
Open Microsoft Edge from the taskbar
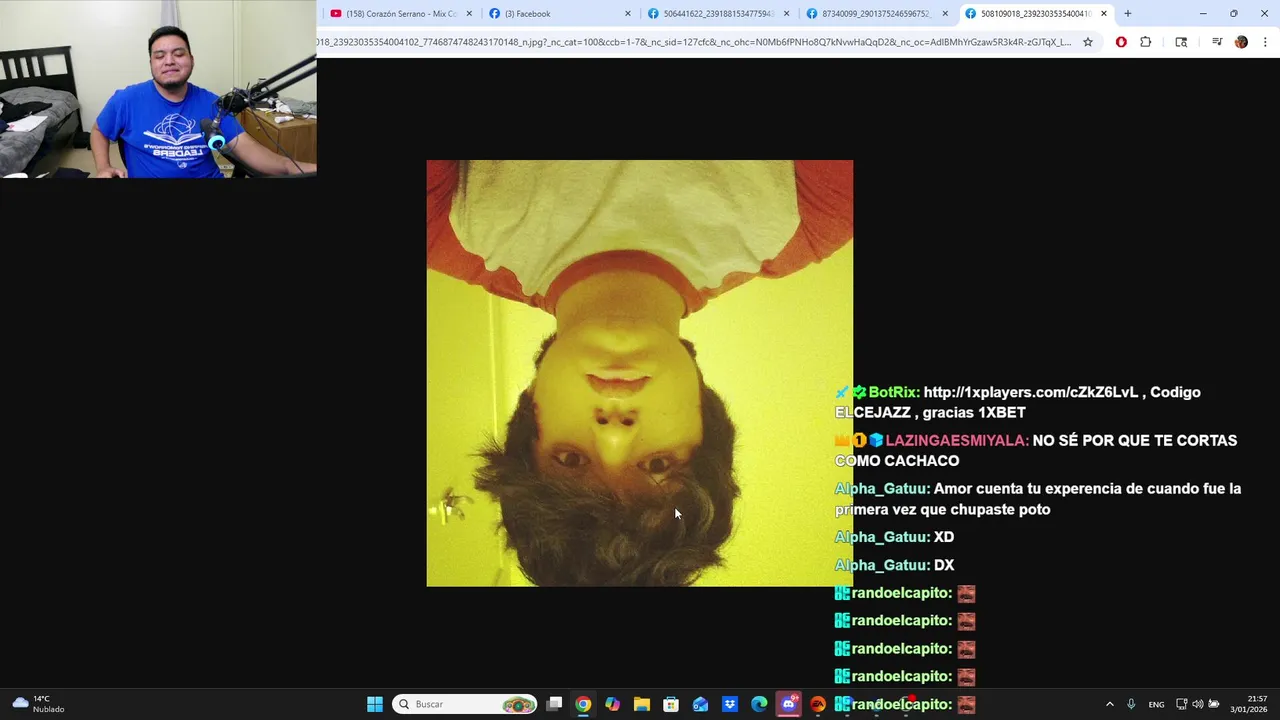(x=759, y=704)
